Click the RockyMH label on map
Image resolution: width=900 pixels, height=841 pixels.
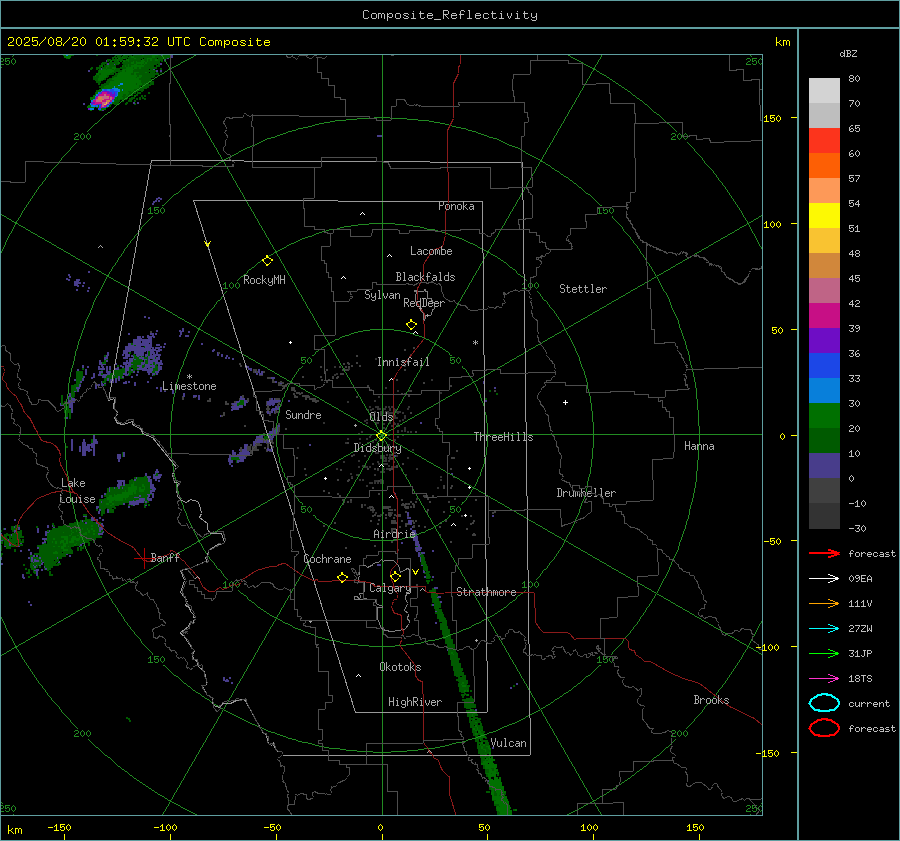tap(264, 280)
